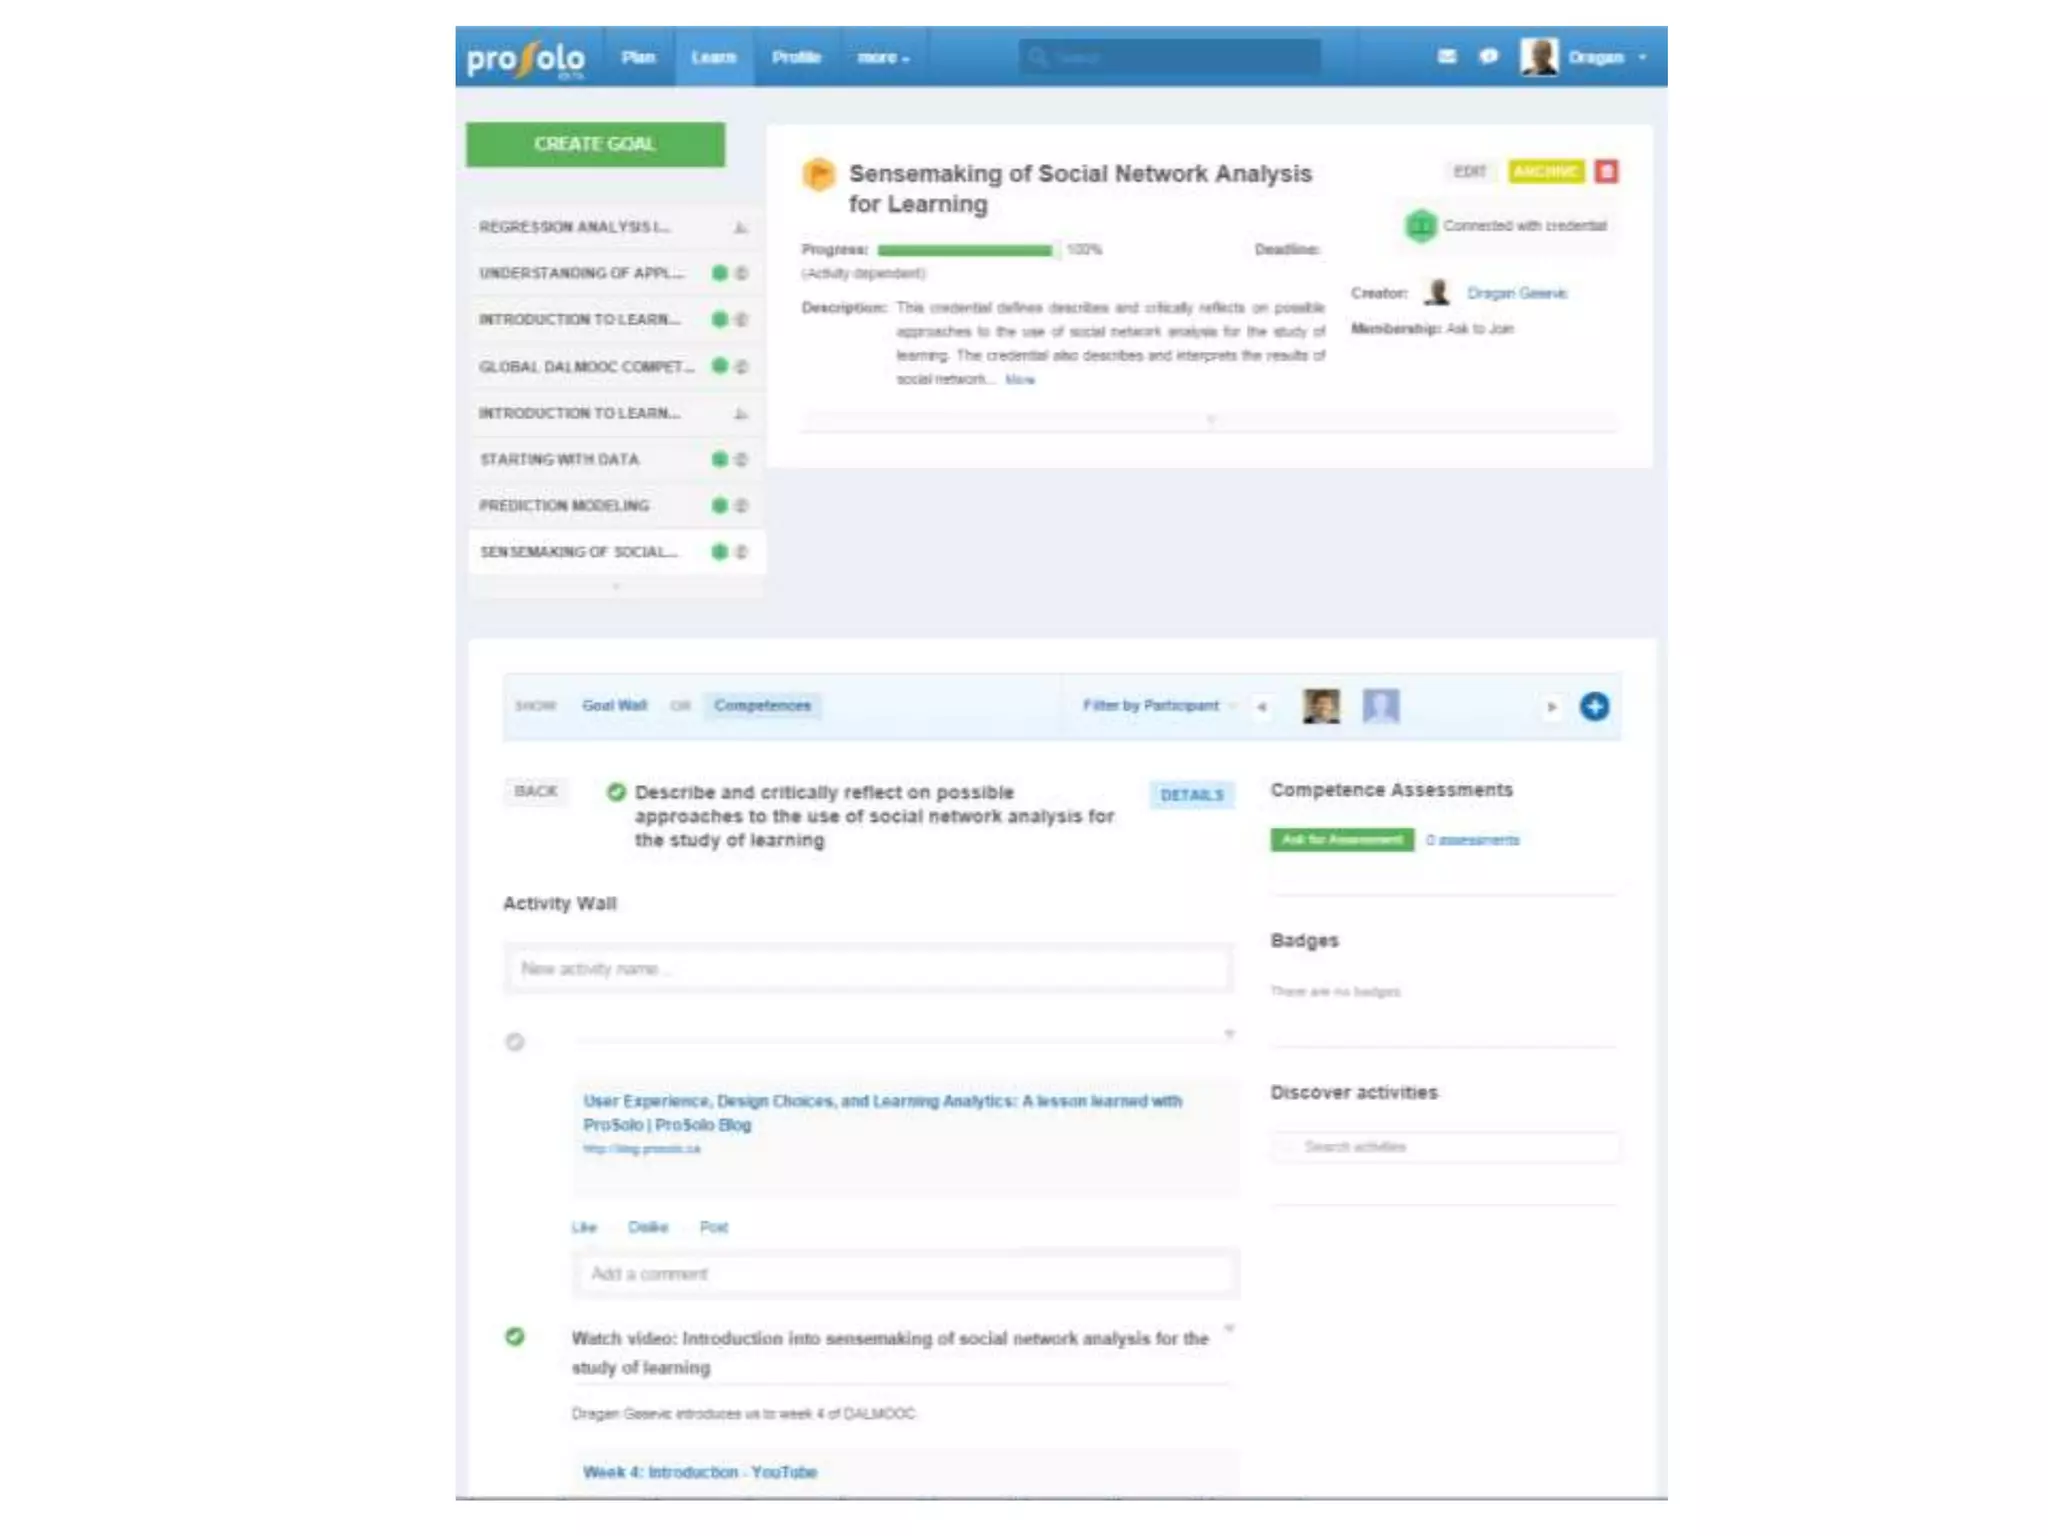Open the chat notifications bubble icon
2048x1536 pixels.
1488,57
